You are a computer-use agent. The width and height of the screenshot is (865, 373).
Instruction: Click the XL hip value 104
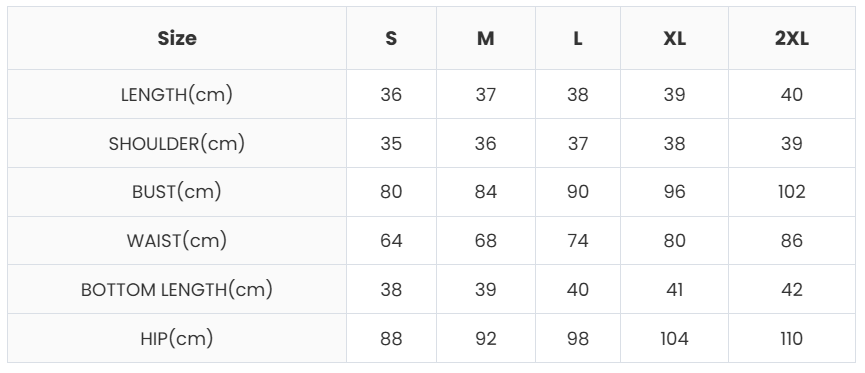[x=674, y=338]
